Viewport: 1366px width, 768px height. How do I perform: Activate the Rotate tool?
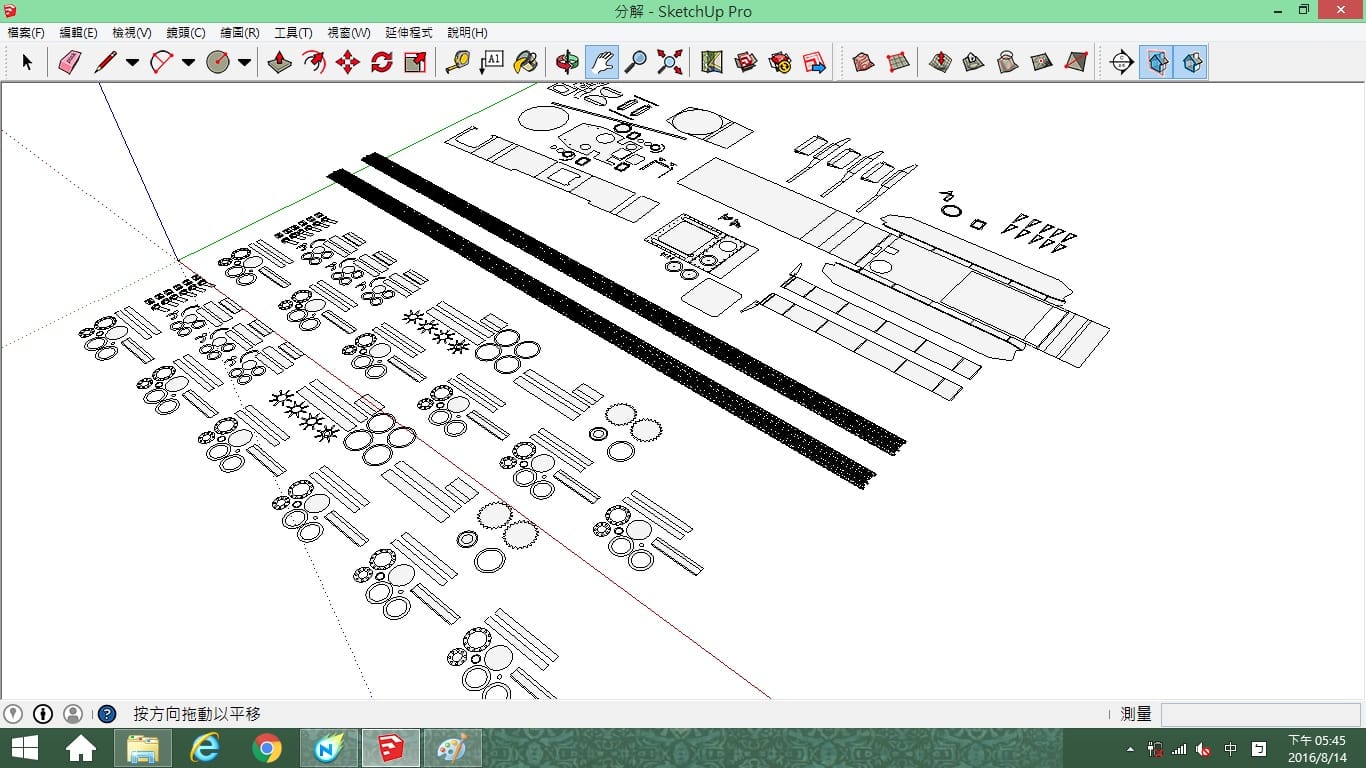[382, 62]
